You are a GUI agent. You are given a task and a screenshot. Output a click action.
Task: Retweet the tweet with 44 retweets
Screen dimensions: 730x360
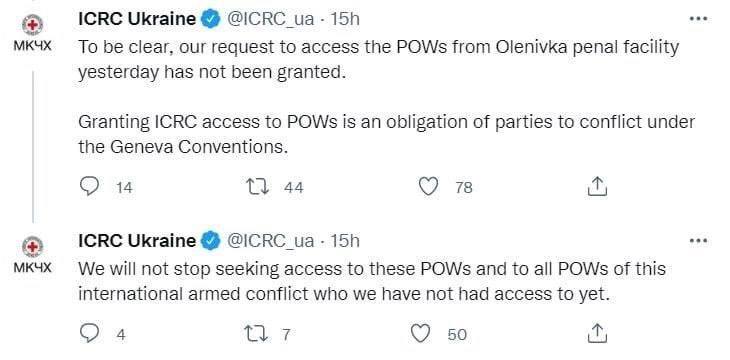[x=257, y=187]
